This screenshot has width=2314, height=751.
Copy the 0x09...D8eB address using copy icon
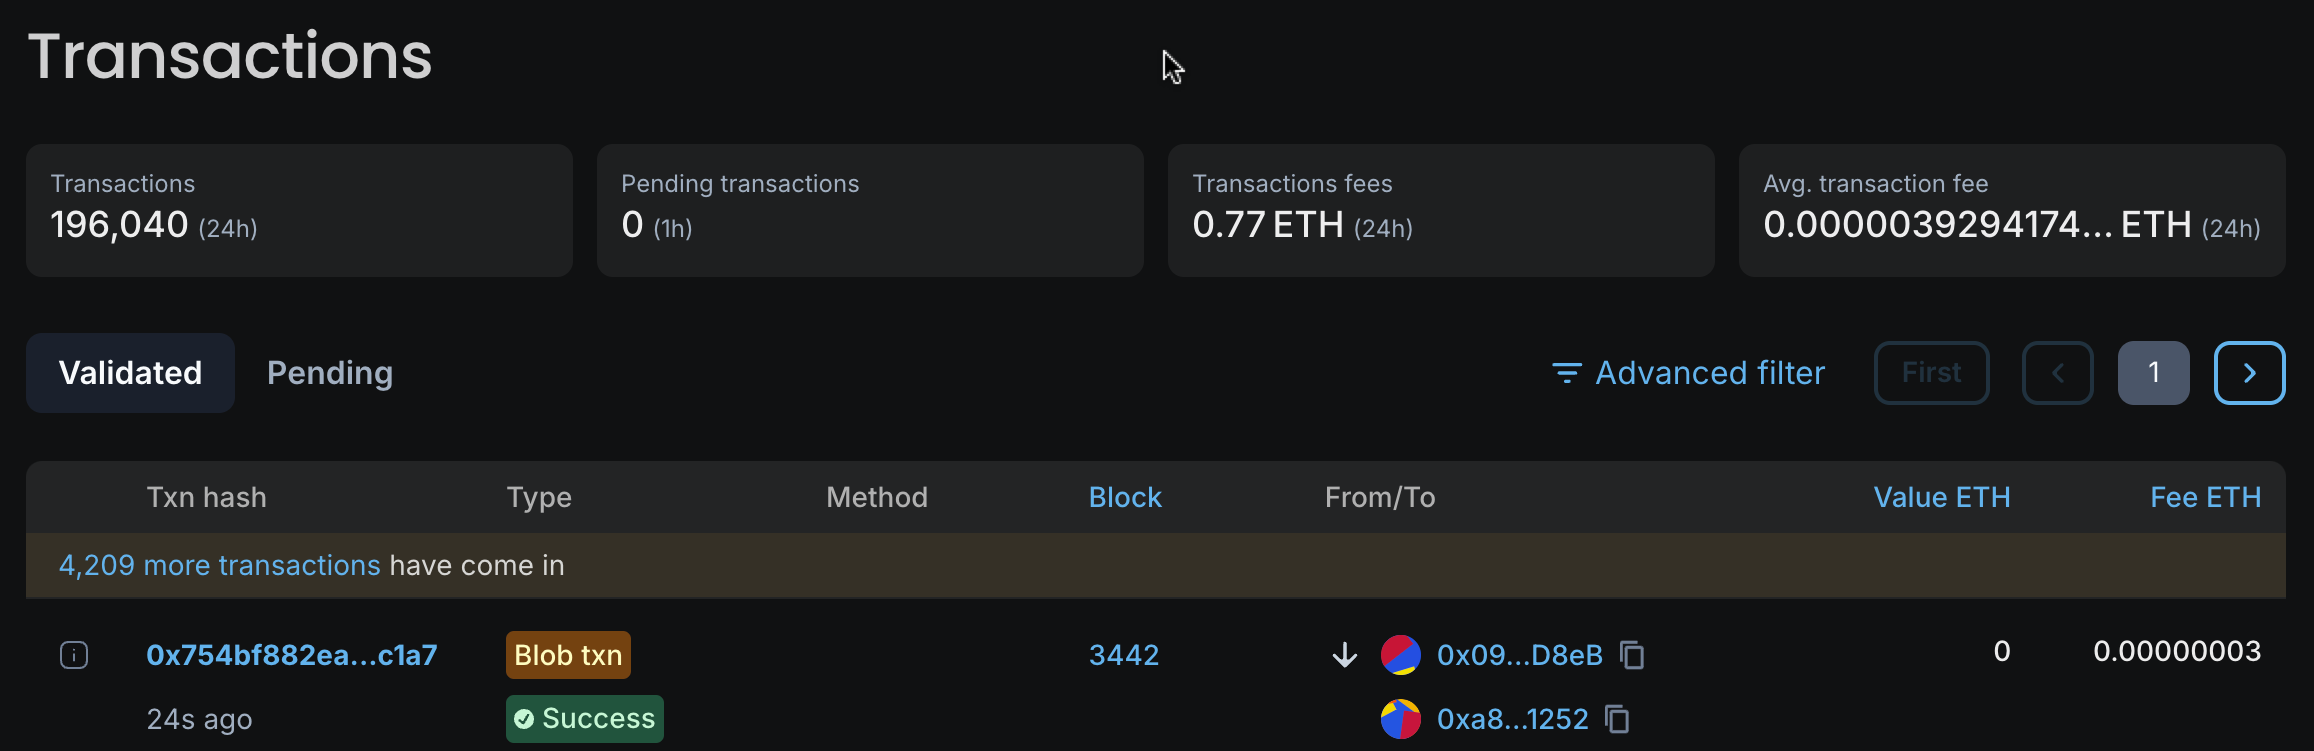point(1632,655)
